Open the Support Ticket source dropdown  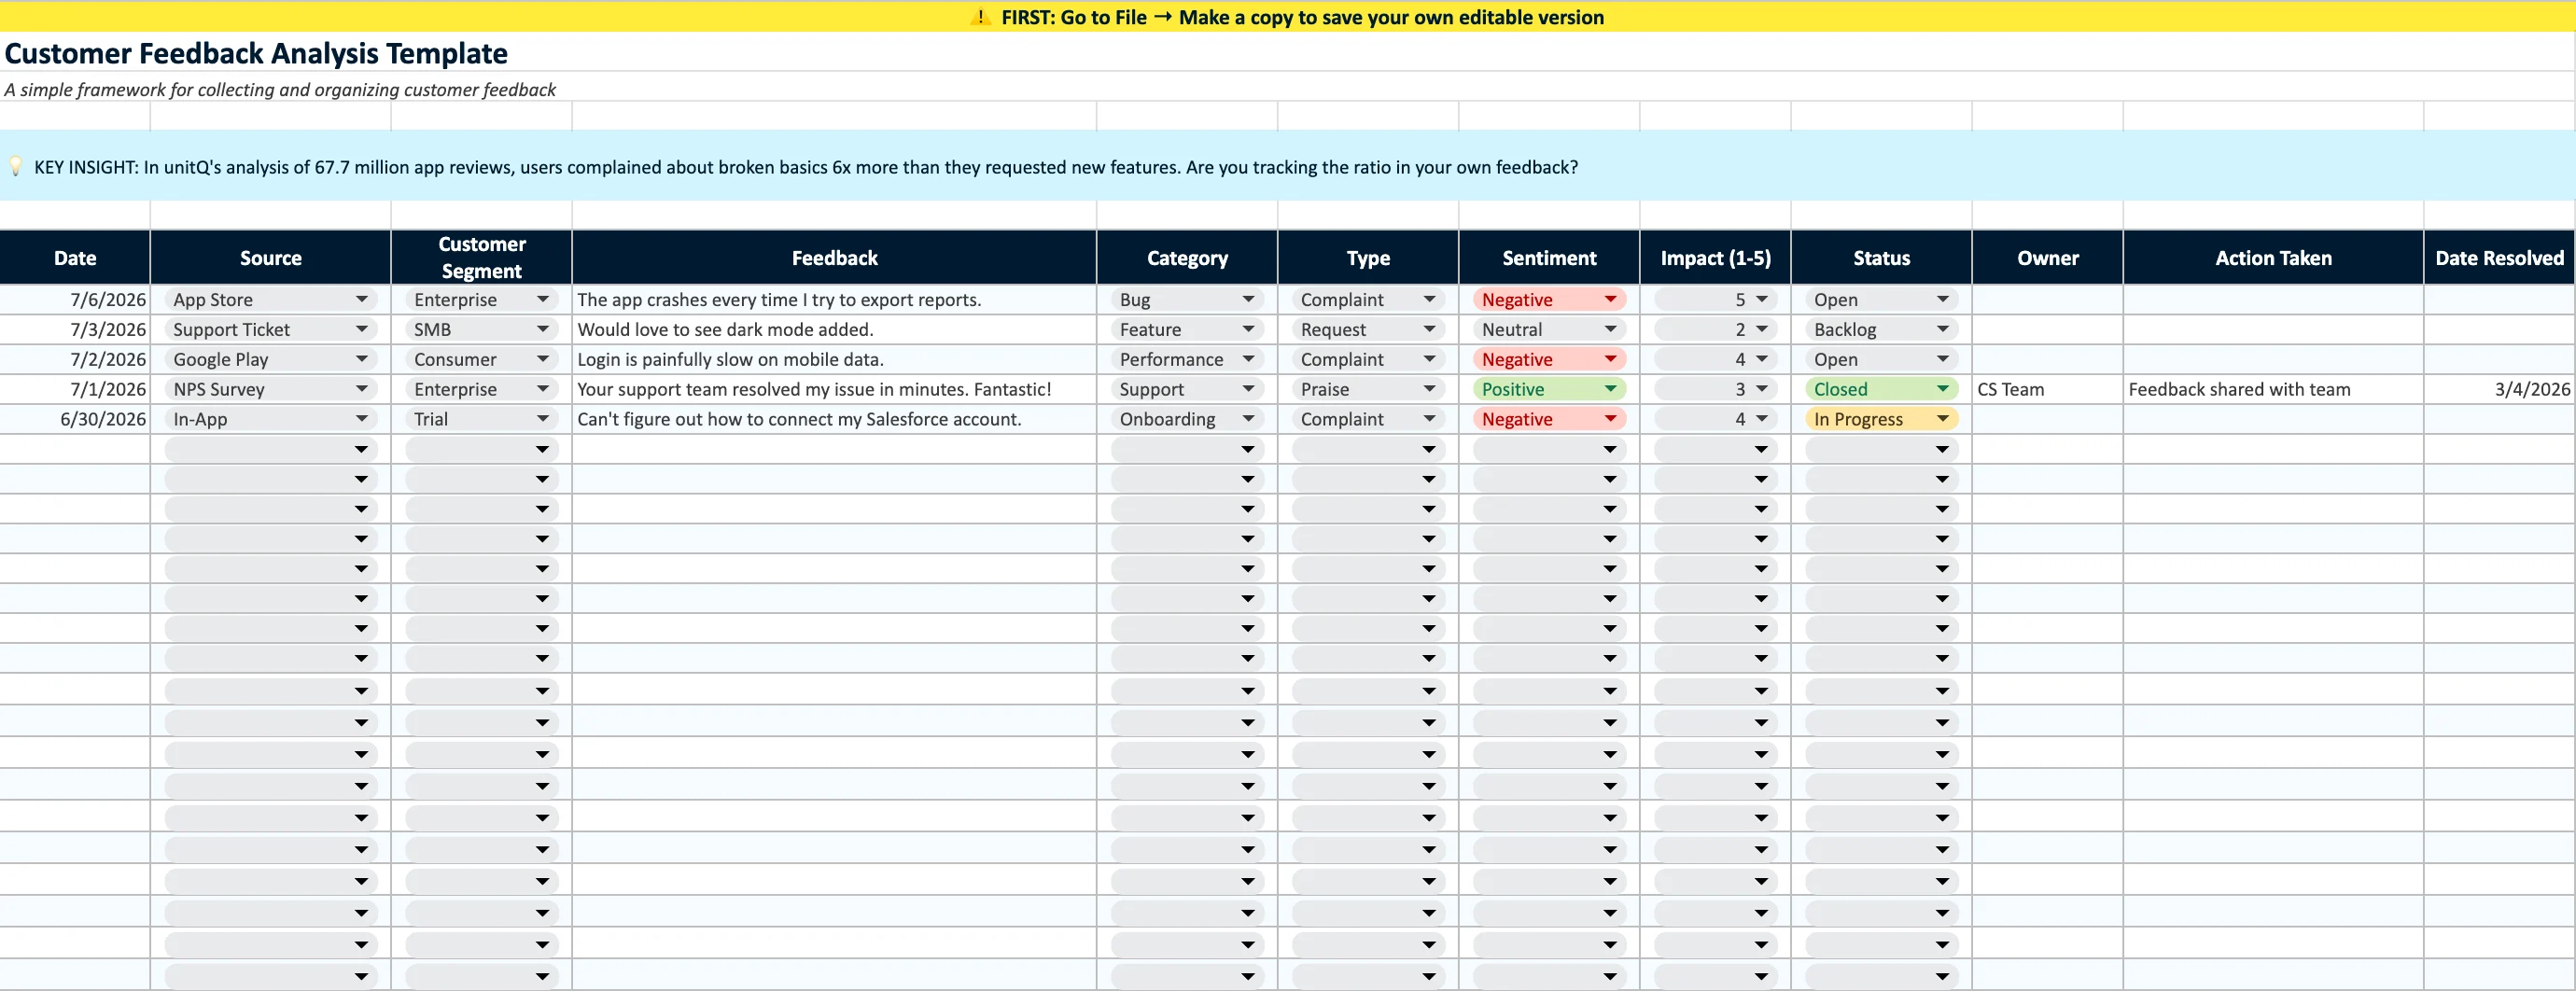click(270, 329)
